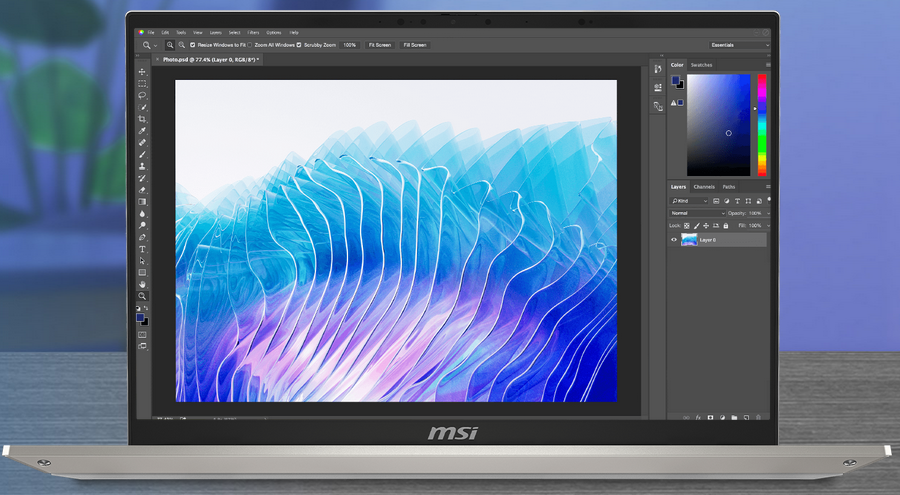Enable Zoom All Windows checkbox
900x495 pixels.
click(250, 45)
